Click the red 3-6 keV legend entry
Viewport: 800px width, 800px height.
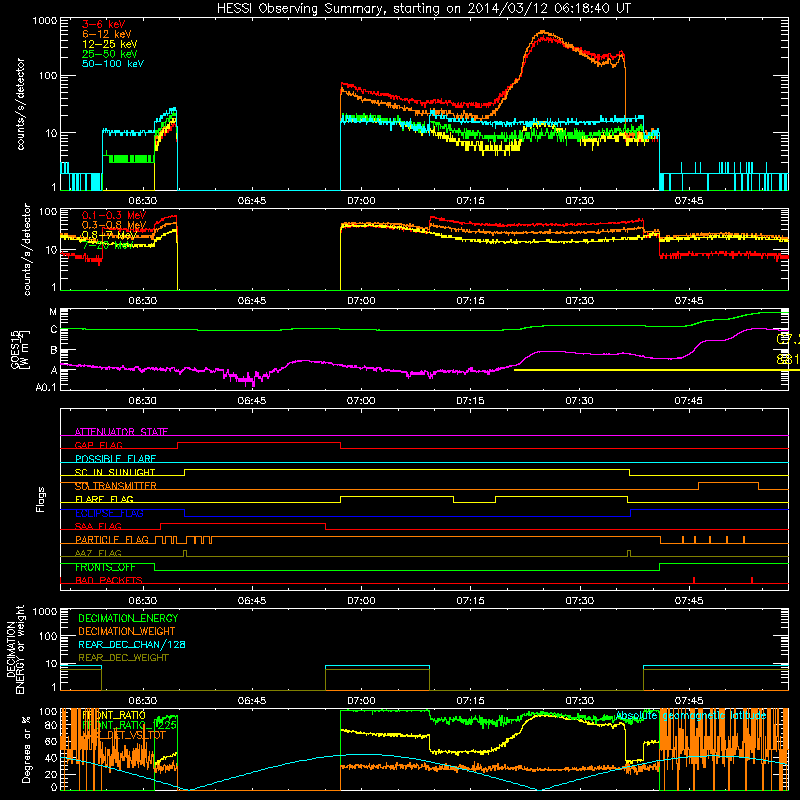(x=103, y=24)
